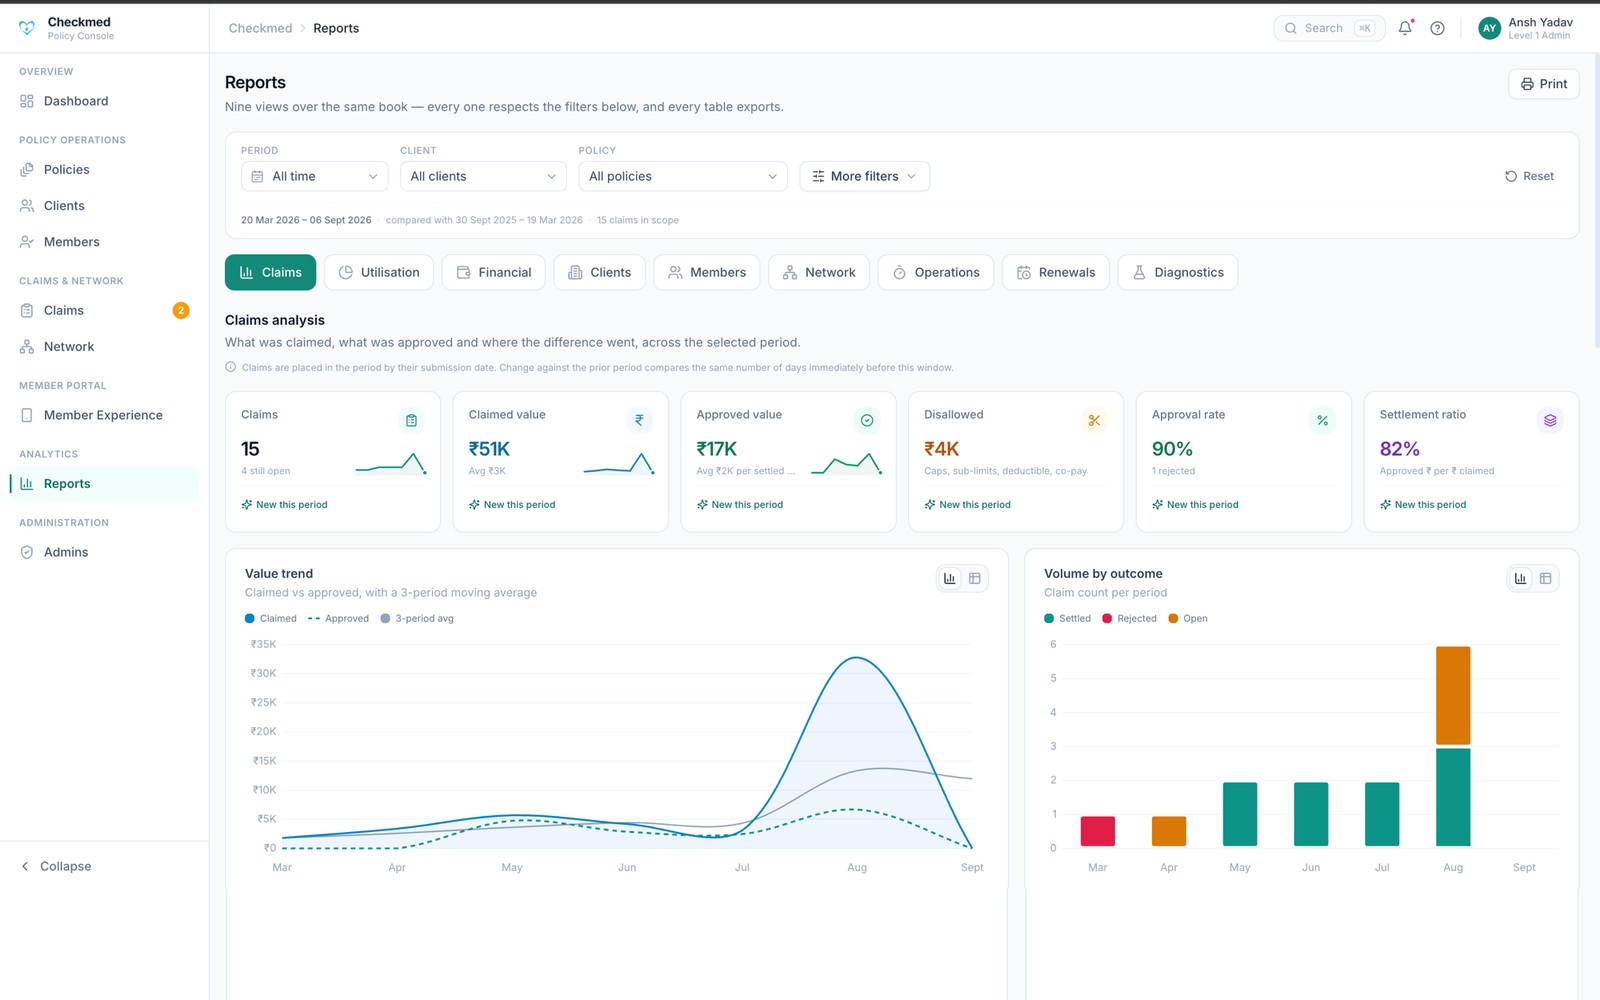Click the Dashboard grid icon in sidebar

(x=27, y=101)
